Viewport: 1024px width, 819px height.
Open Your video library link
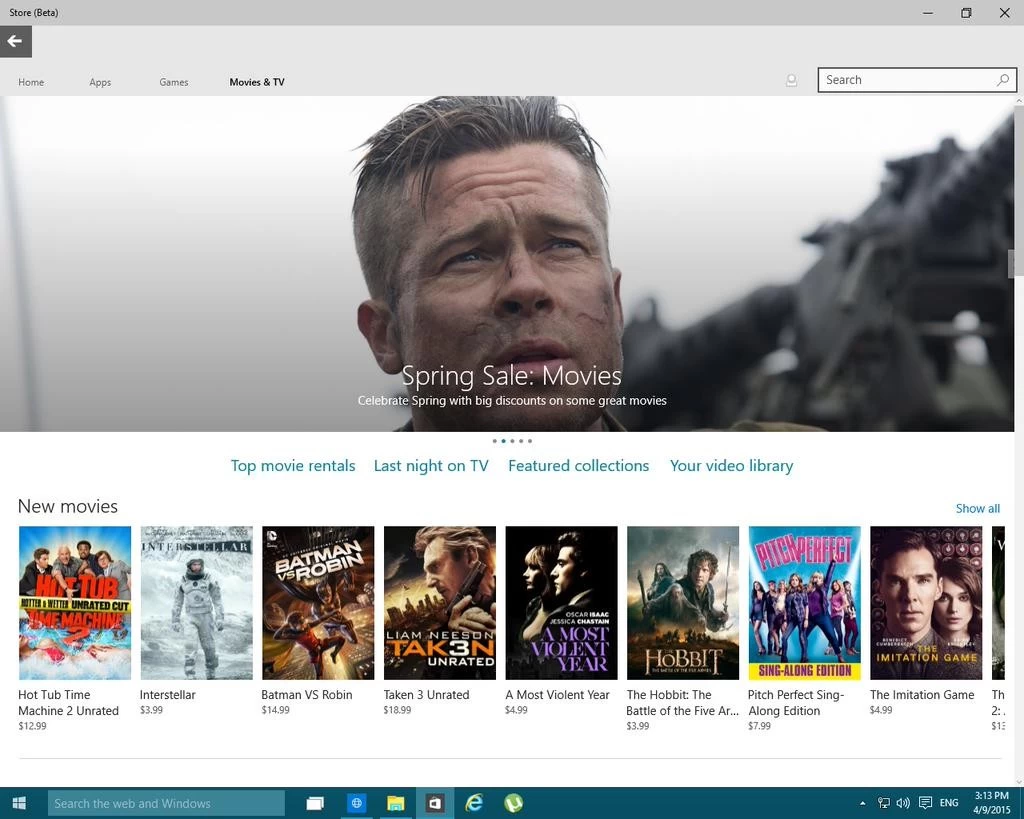click(731, 466)
